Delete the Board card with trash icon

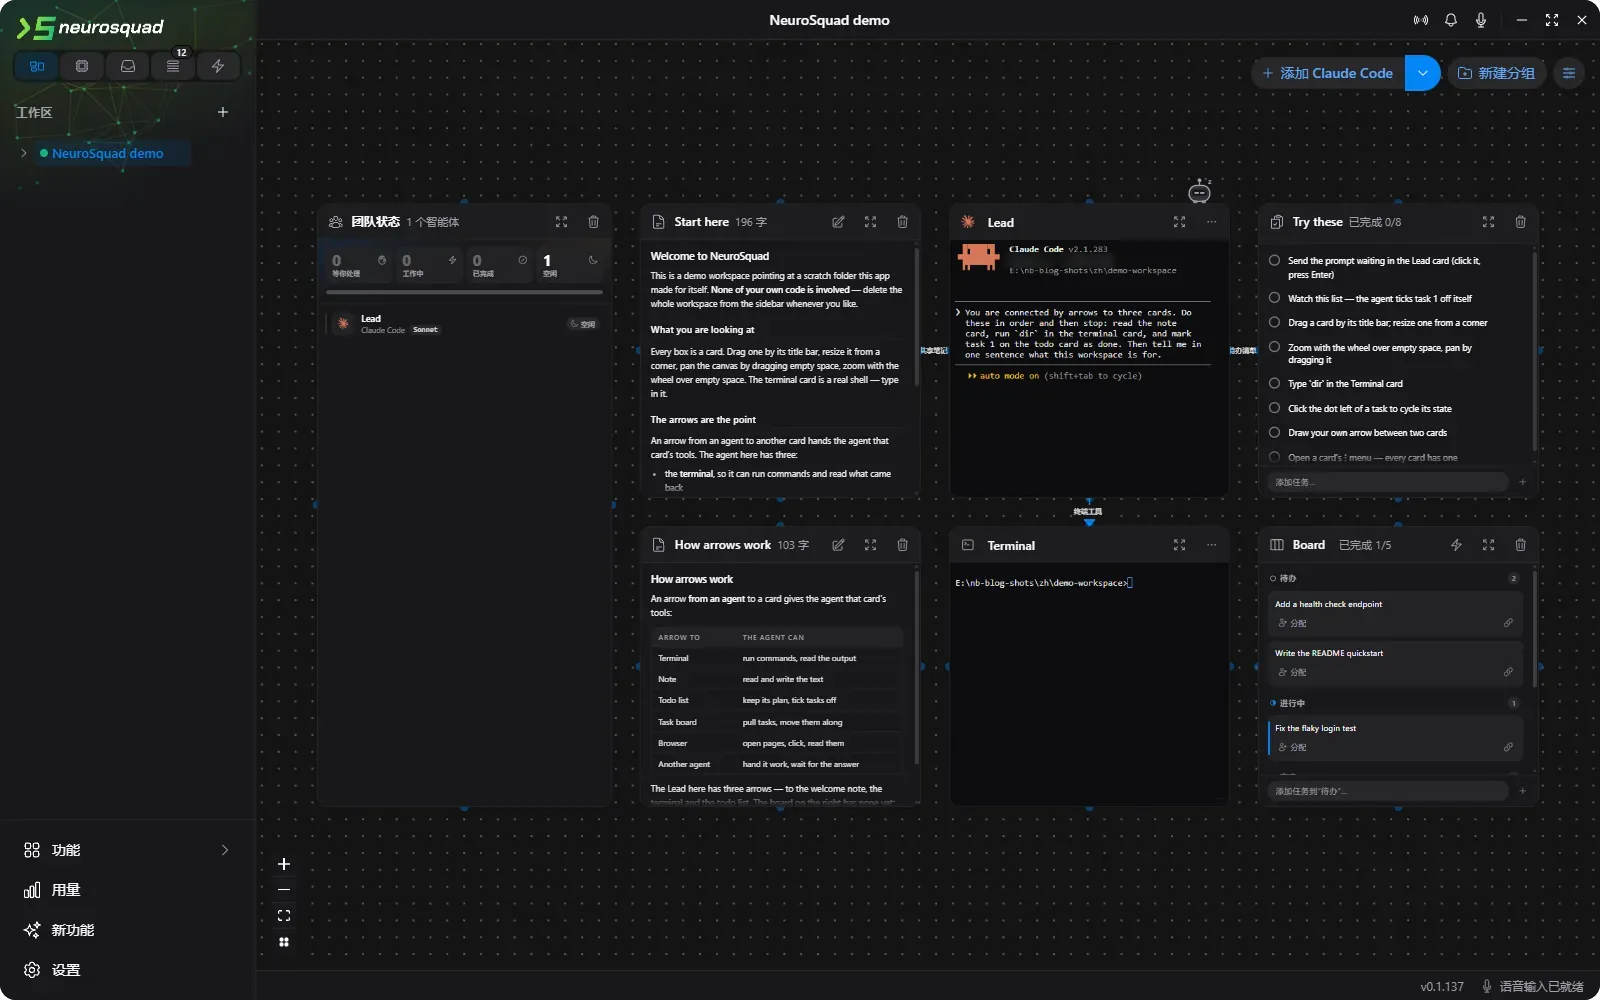click(1520, 545)
